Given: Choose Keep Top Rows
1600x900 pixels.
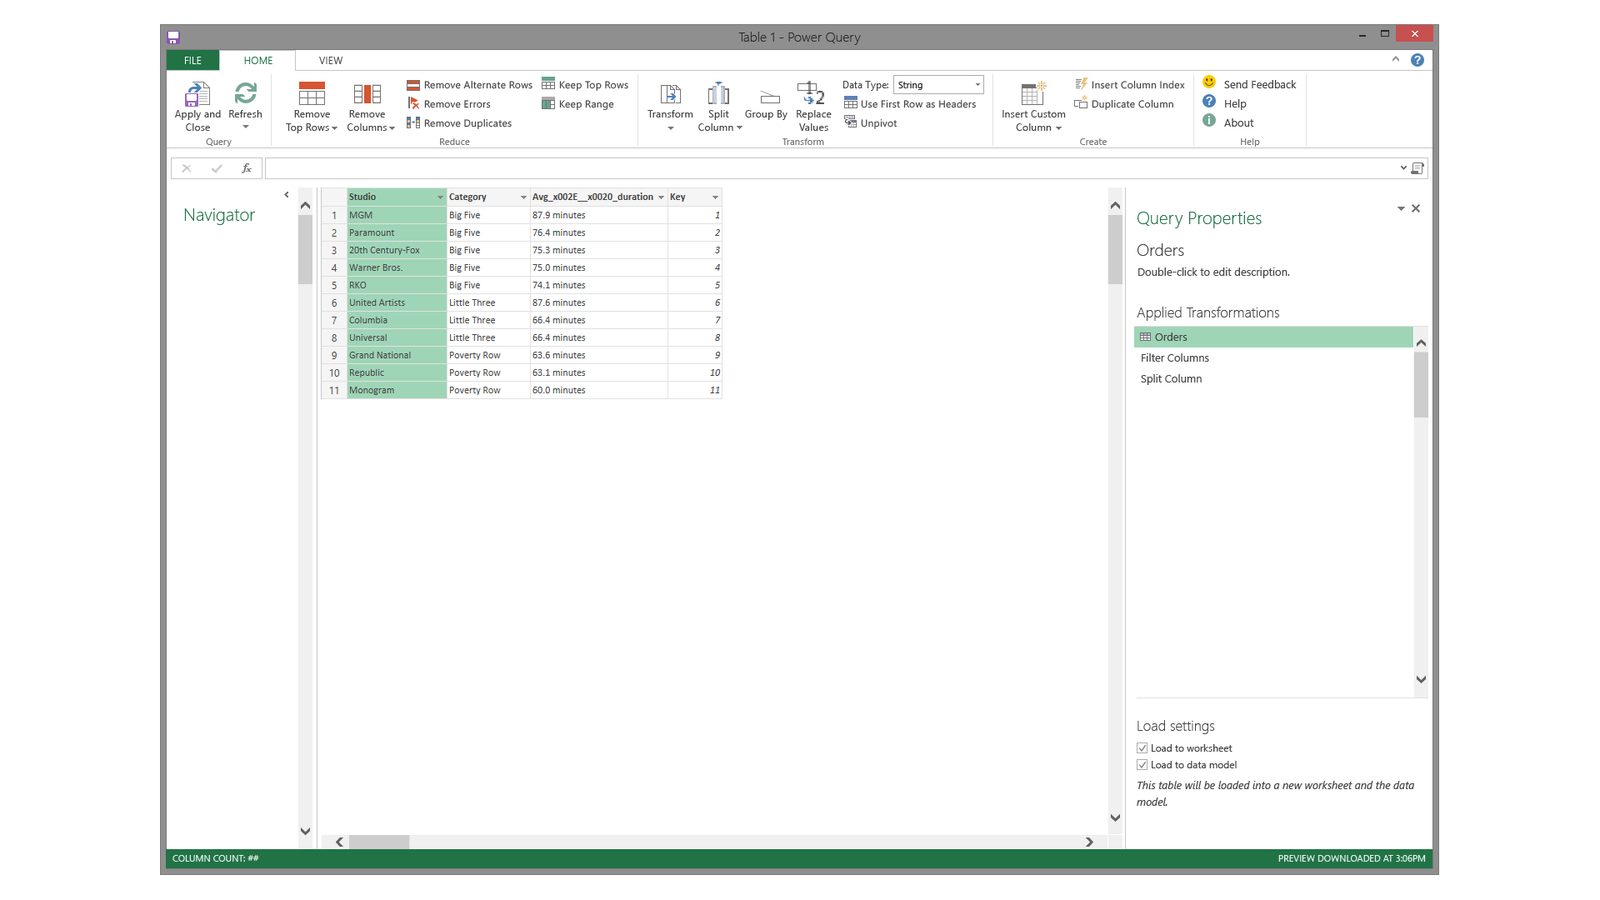Looking at the screenshot, I should click(x=585, y=85).
